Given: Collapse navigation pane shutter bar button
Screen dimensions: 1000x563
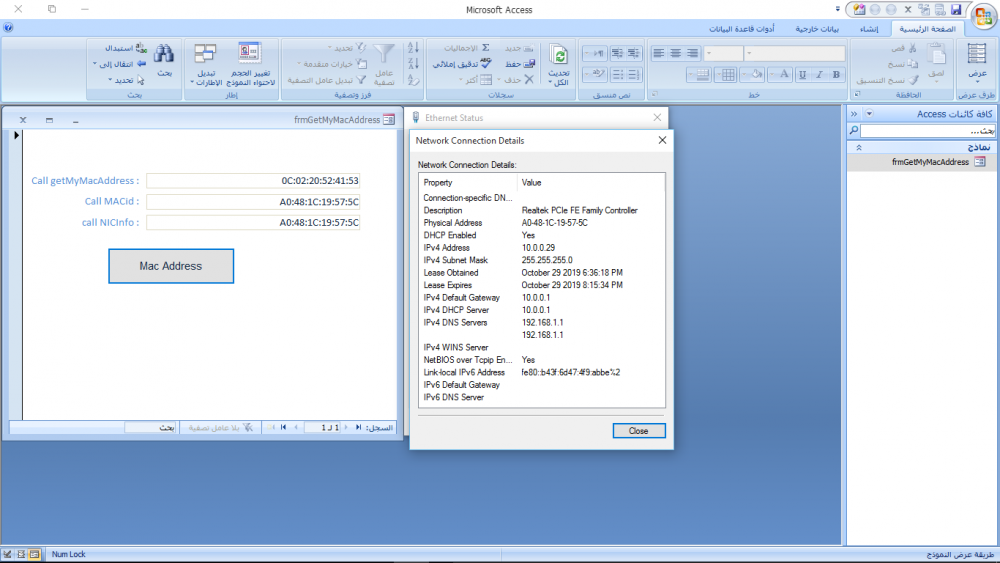Looking at the screenshot, I should (x=854, y=114).
